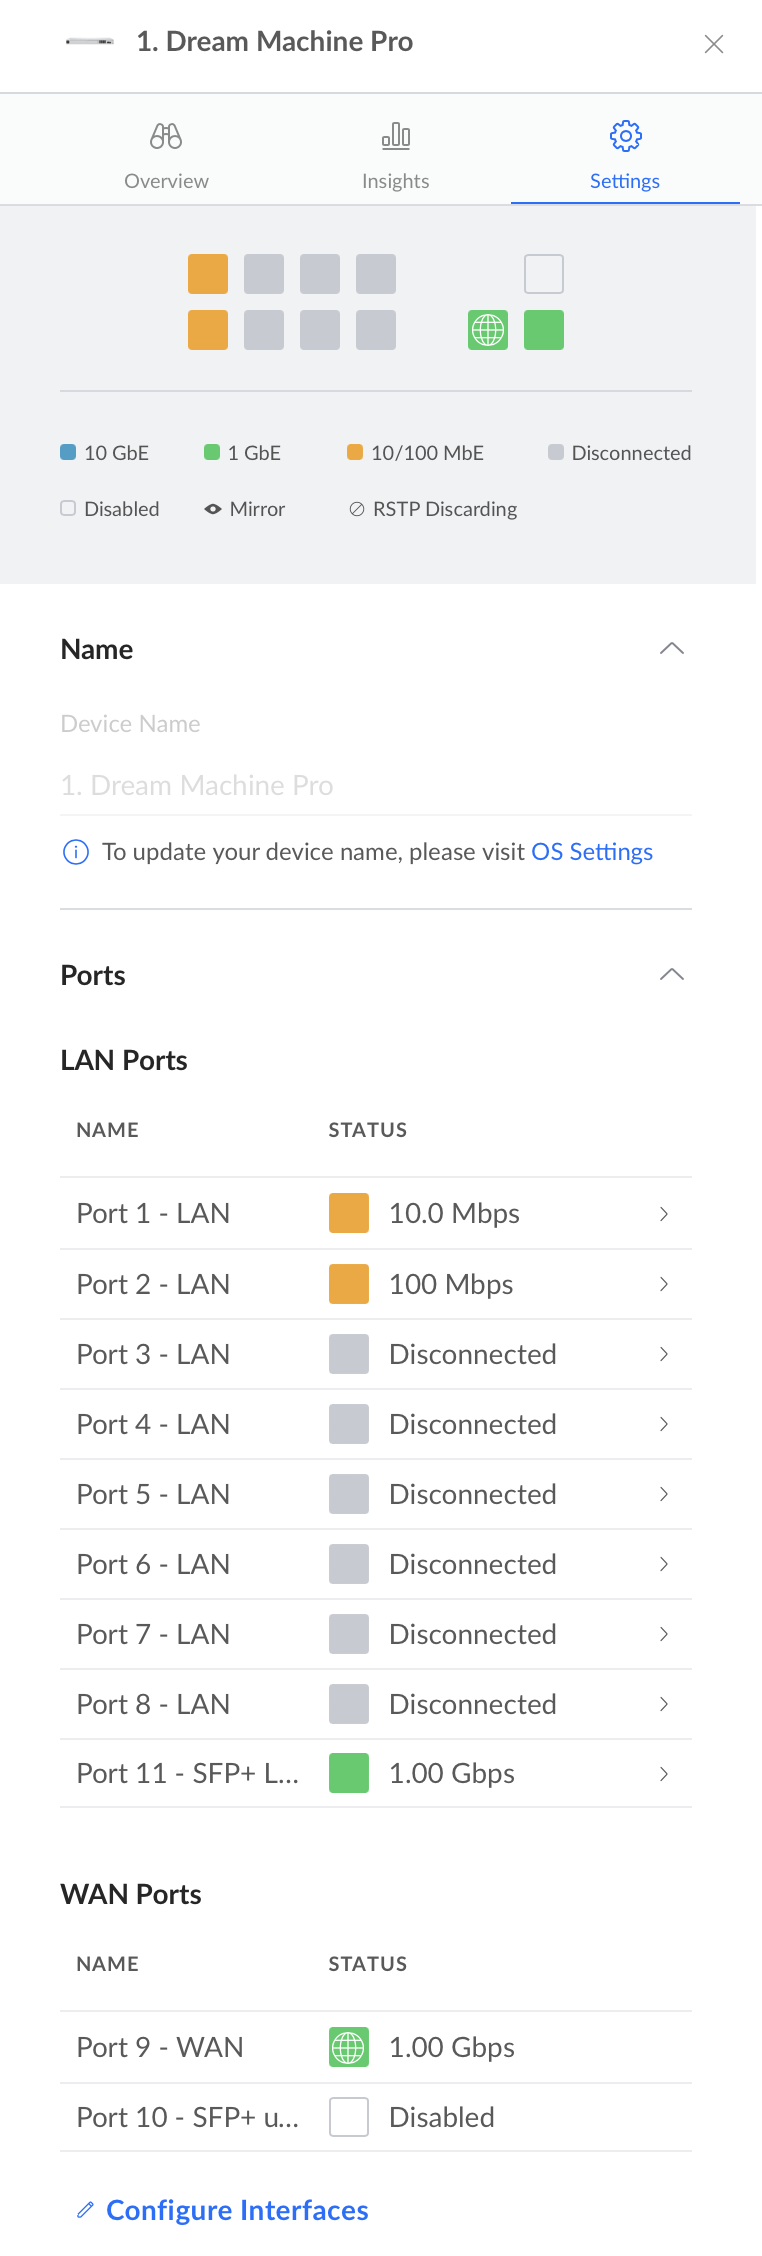Click the binoculars Overview icon
Image resolution: width=762 pixels, height=2256 pixels.
(166, 136)
